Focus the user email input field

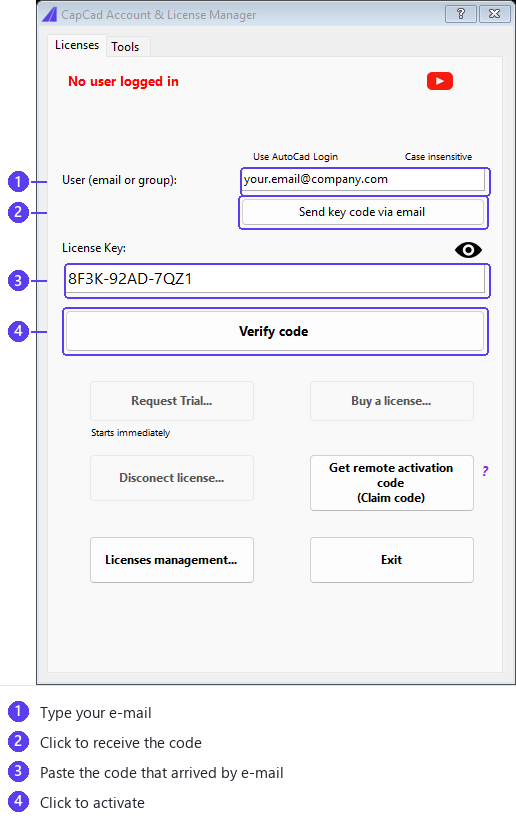coord(364,180)
